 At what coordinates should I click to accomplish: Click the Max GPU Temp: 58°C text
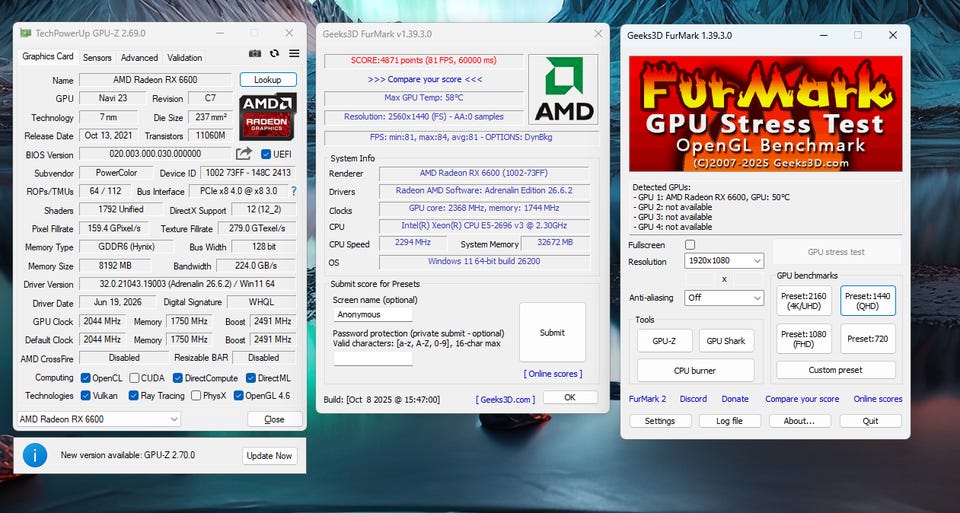[x=423, y=98]
